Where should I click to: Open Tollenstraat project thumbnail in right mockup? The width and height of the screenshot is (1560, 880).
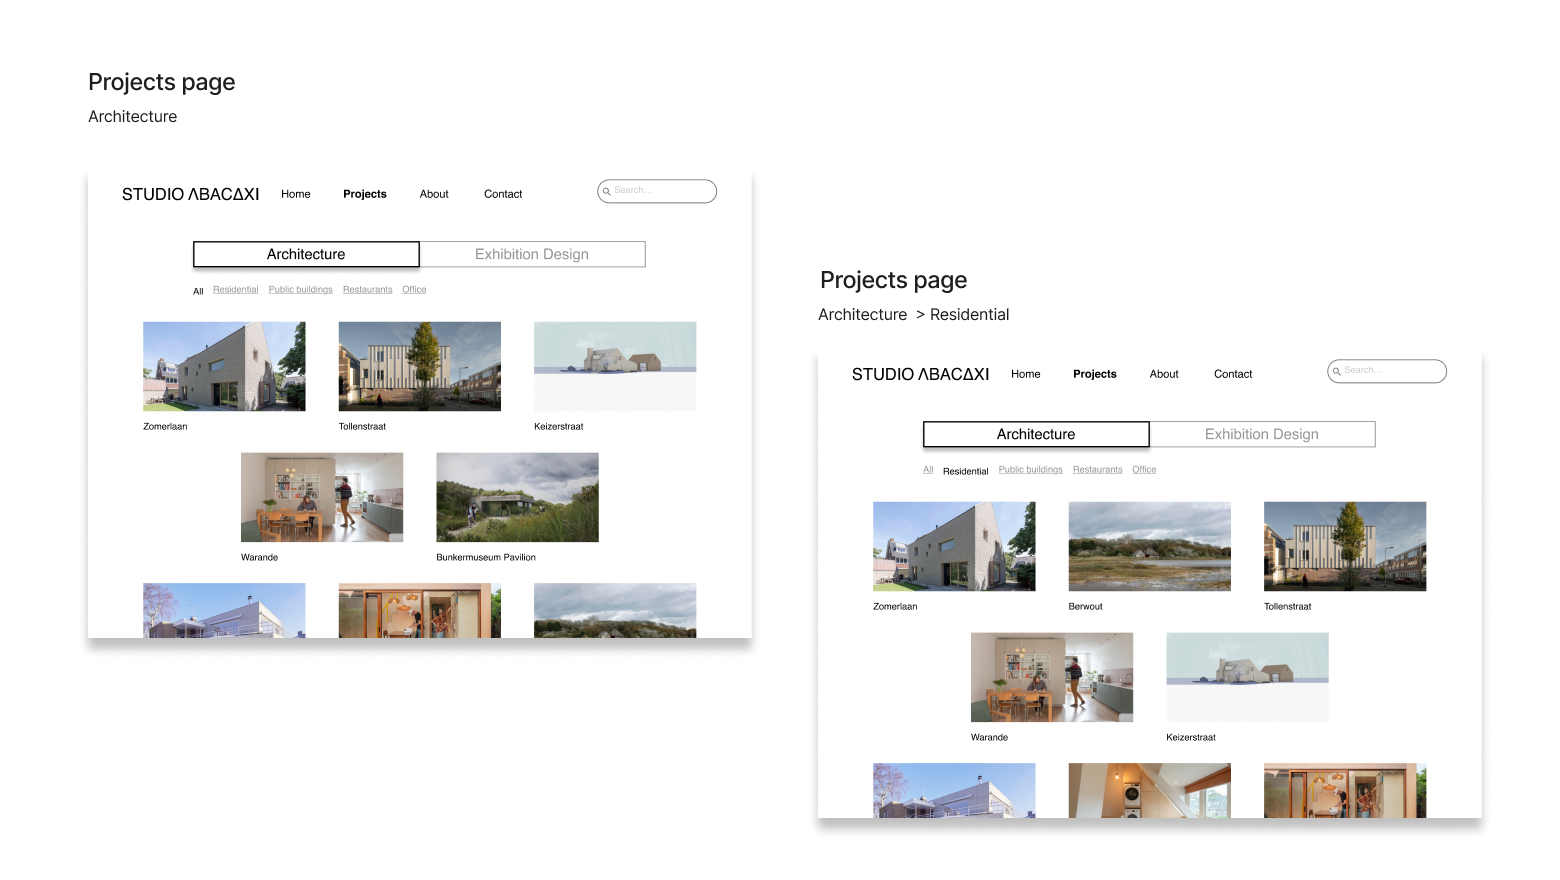(x=1345, y=546)
